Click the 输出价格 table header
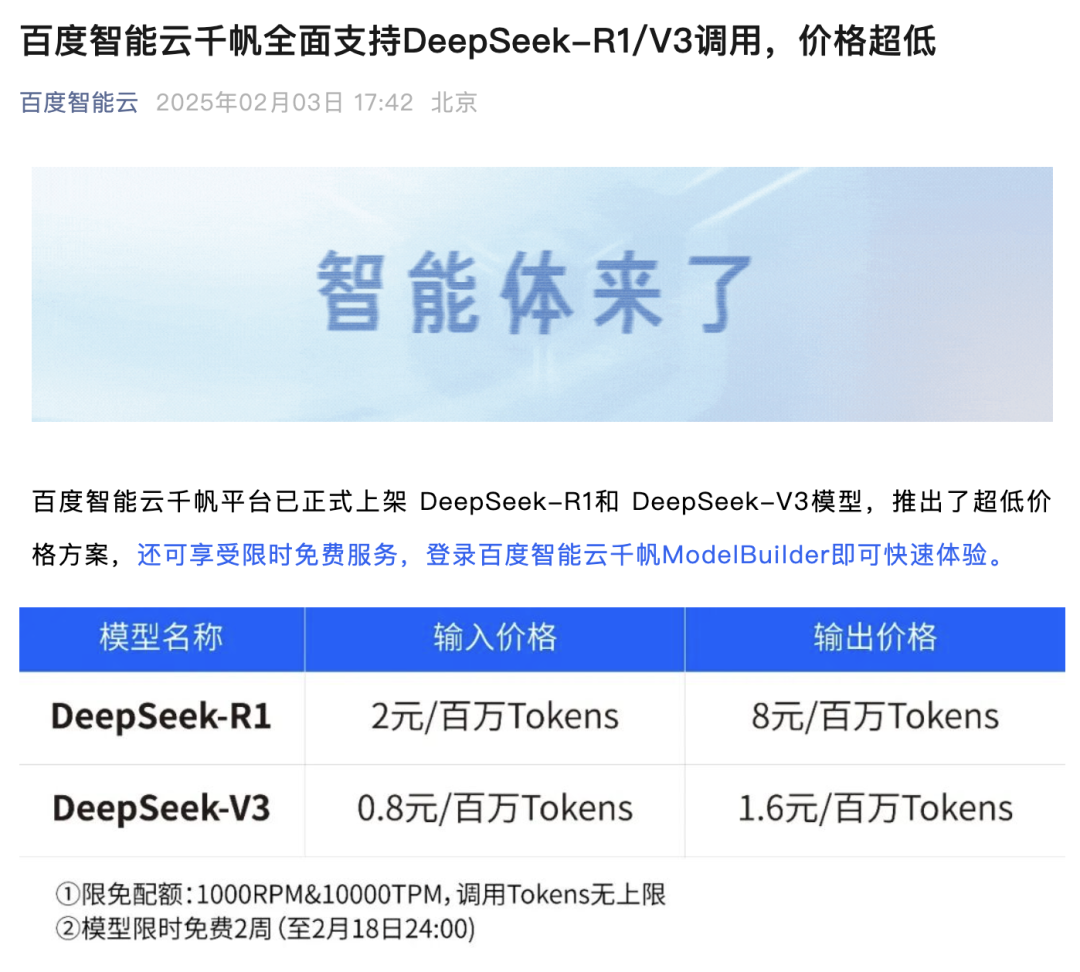Image resolution: width=1080 pixels, height=972 pixels. tap(875, 639)
